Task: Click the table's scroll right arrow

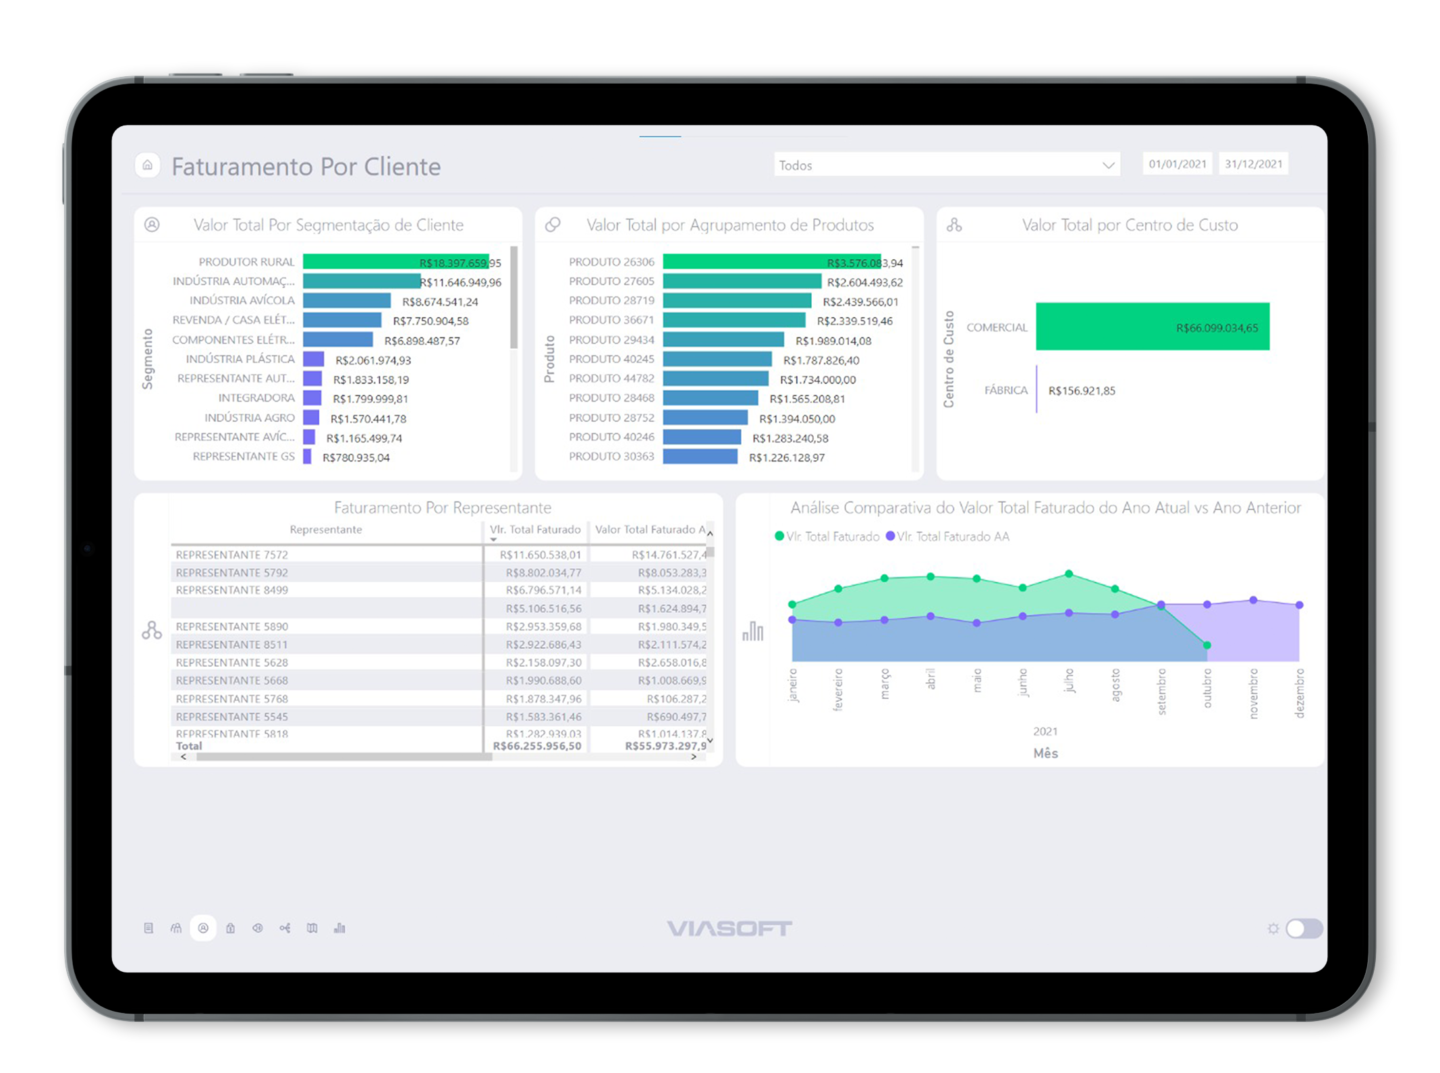Action: [x=694, y=757]
